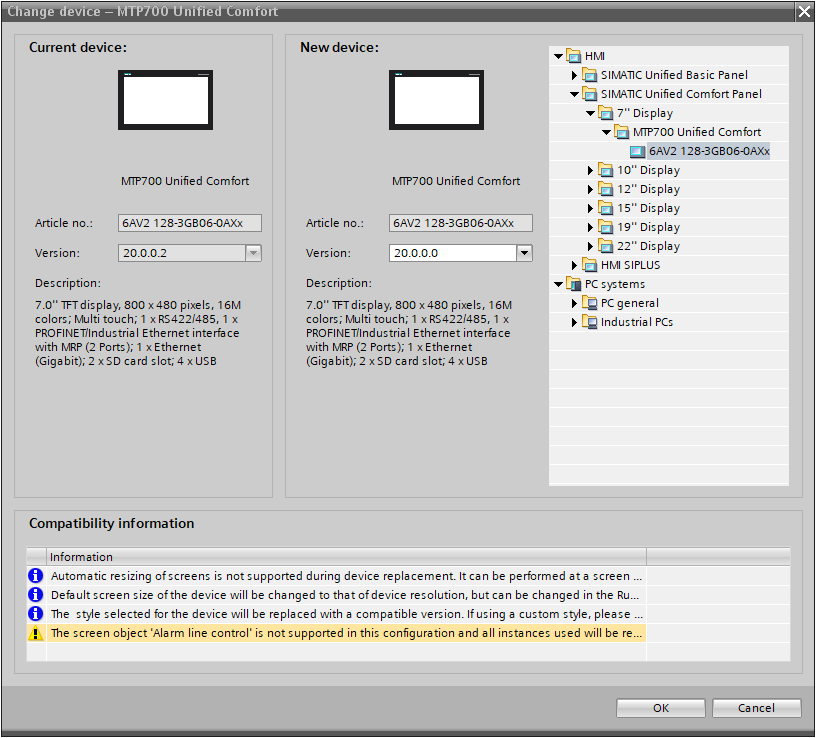Image resolution: width=816 pixels, height=738 pixels.
Task: Select the HMI SIPLUS tree label
Action: point(630,265)
